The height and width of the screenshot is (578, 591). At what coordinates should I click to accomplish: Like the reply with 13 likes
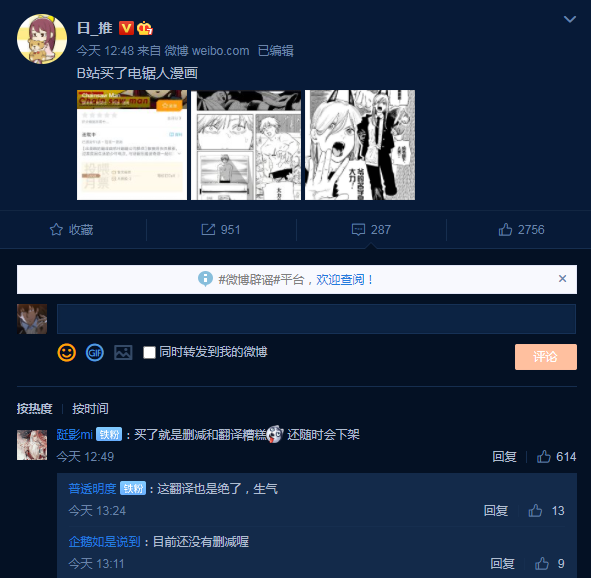pos(535,511)
